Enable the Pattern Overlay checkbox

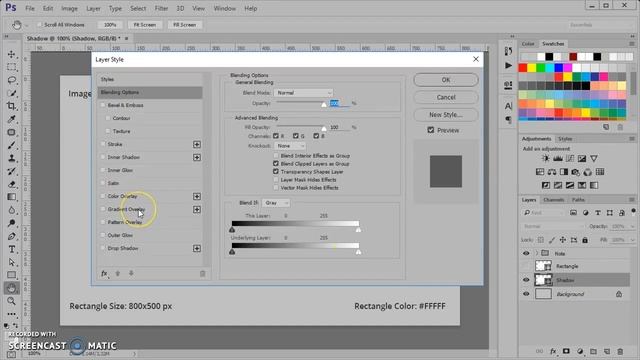pos(103,222)
